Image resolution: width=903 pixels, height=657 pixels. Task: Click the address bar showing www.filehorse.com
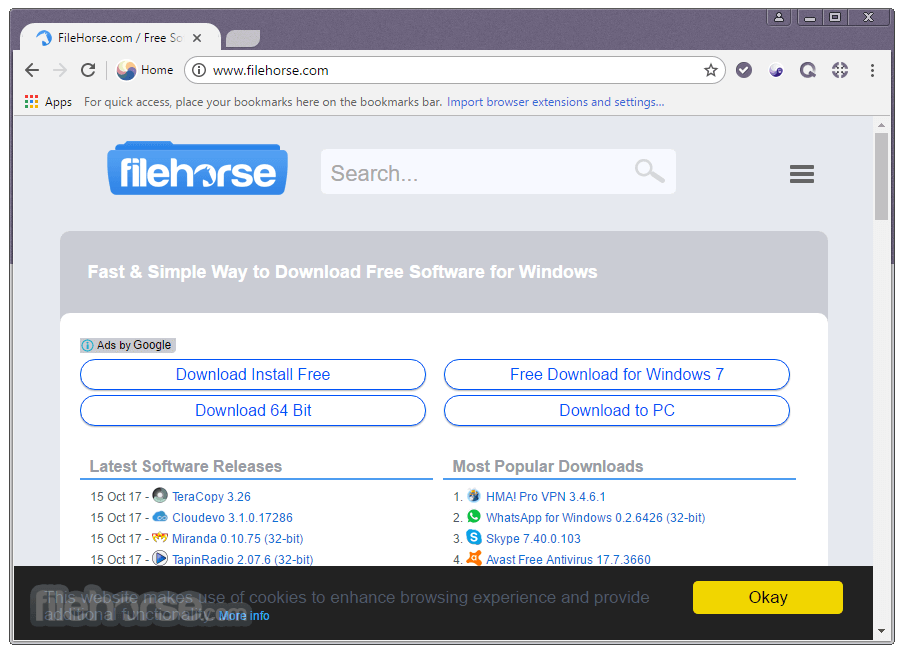(455, 70)
